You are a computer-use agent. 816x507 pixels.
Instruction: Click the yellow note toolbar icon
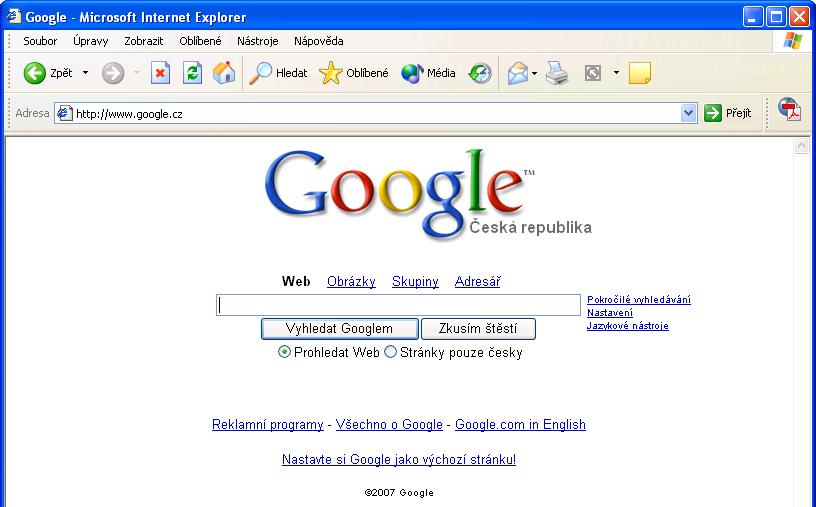pyautogui.click(x=640, y=73)
